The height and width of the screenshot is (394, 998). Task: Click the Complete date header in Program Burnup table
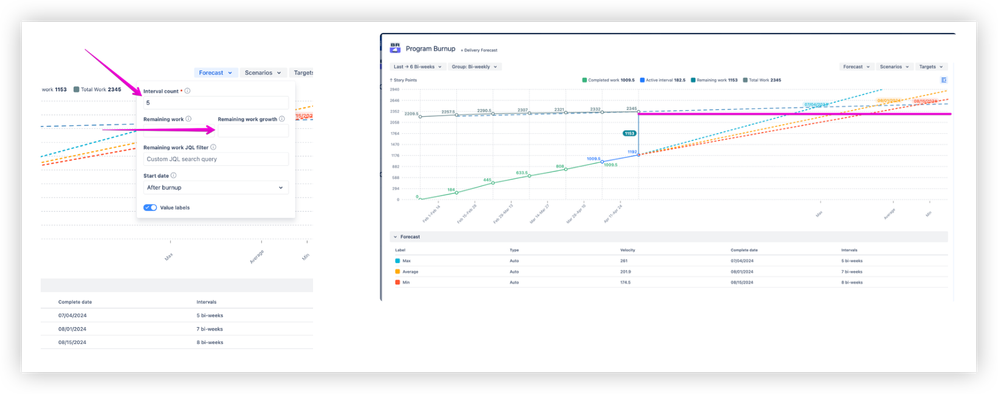(x=743, y=250)
